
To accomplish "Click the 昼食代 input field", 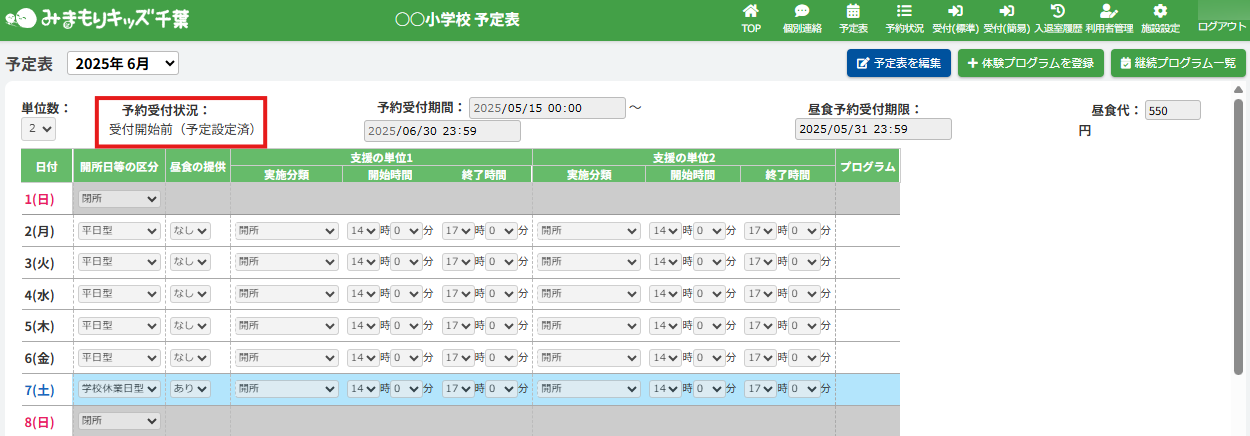I will pos(1172,111).
